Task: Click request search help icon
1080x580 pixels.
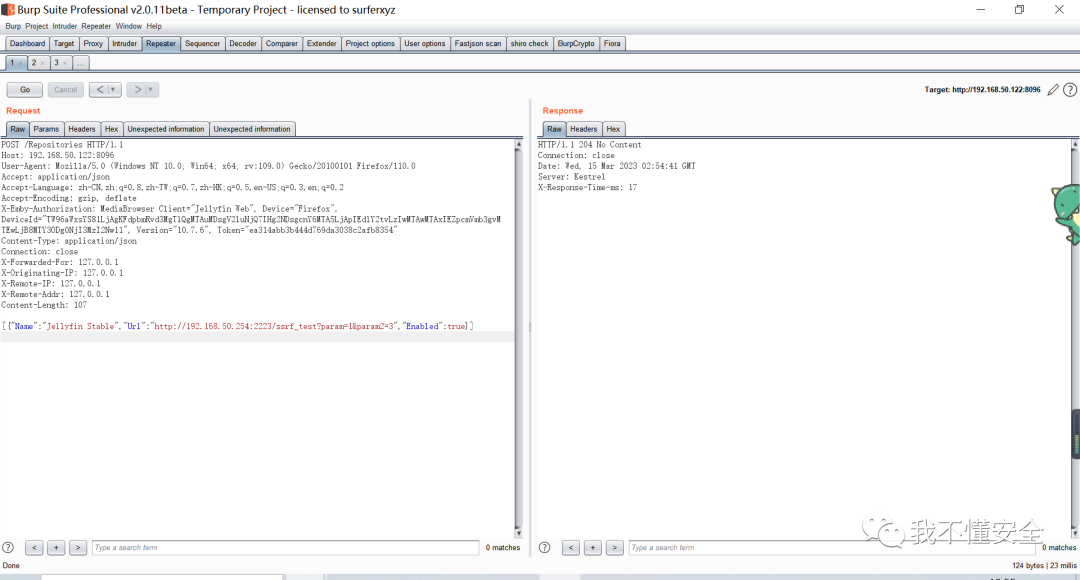Action: coord(8,548)
